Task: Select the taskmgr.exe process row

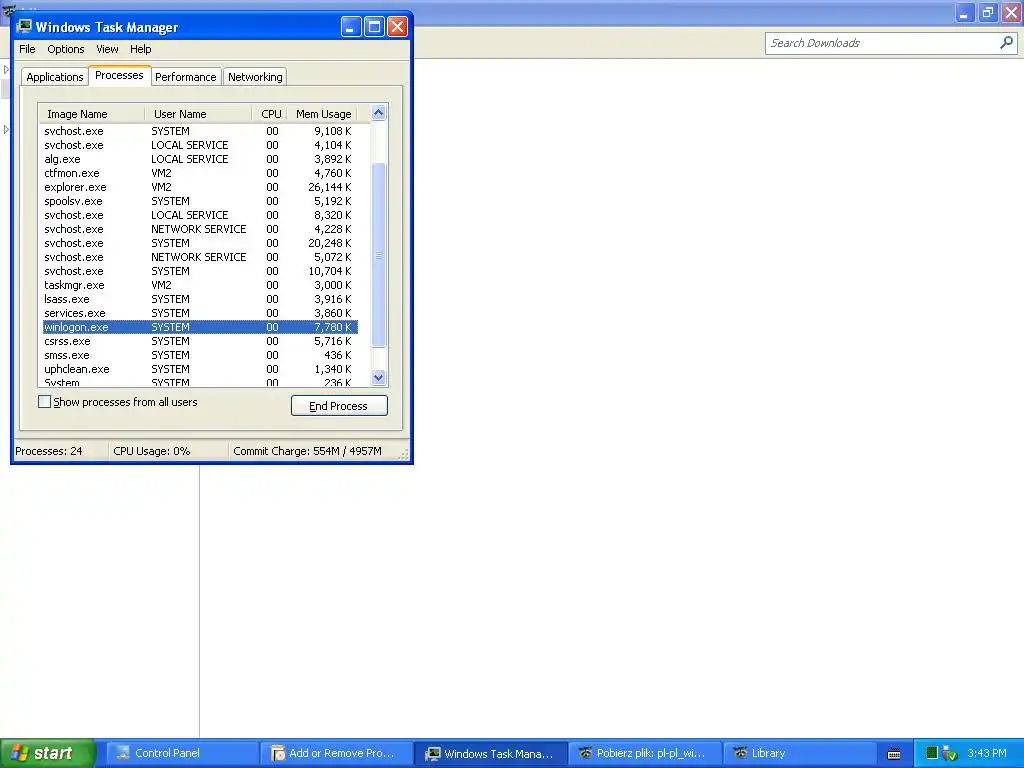Action: coord(200,285)
